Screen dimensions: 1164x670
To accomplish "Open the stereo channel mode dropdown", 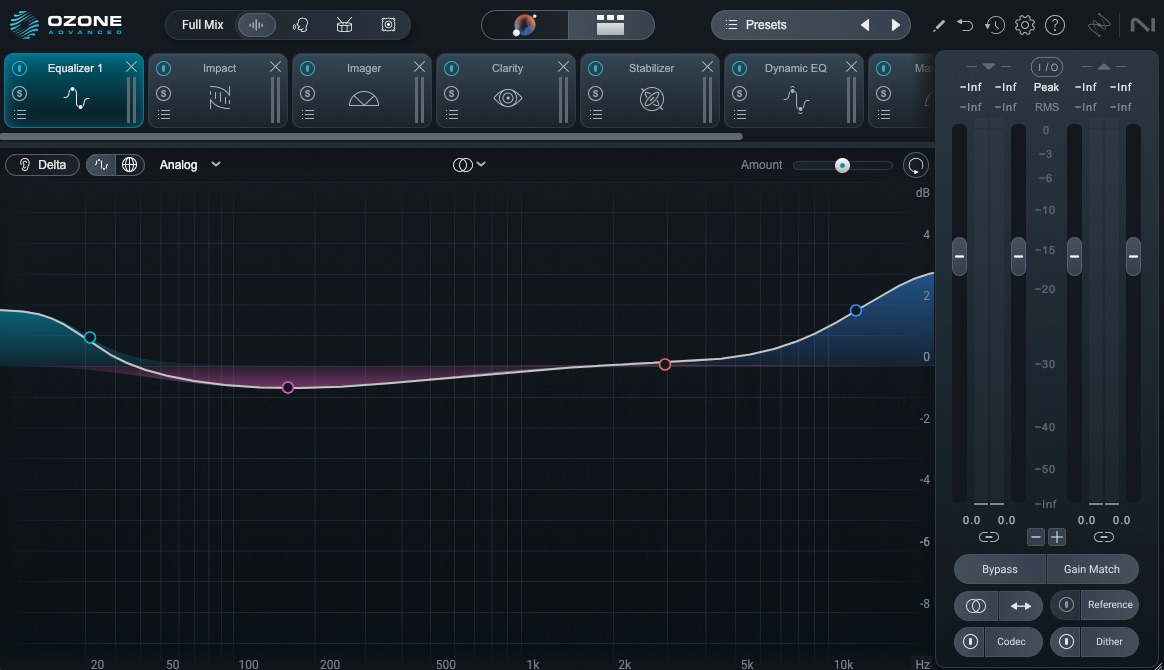I will pos(469,165).
